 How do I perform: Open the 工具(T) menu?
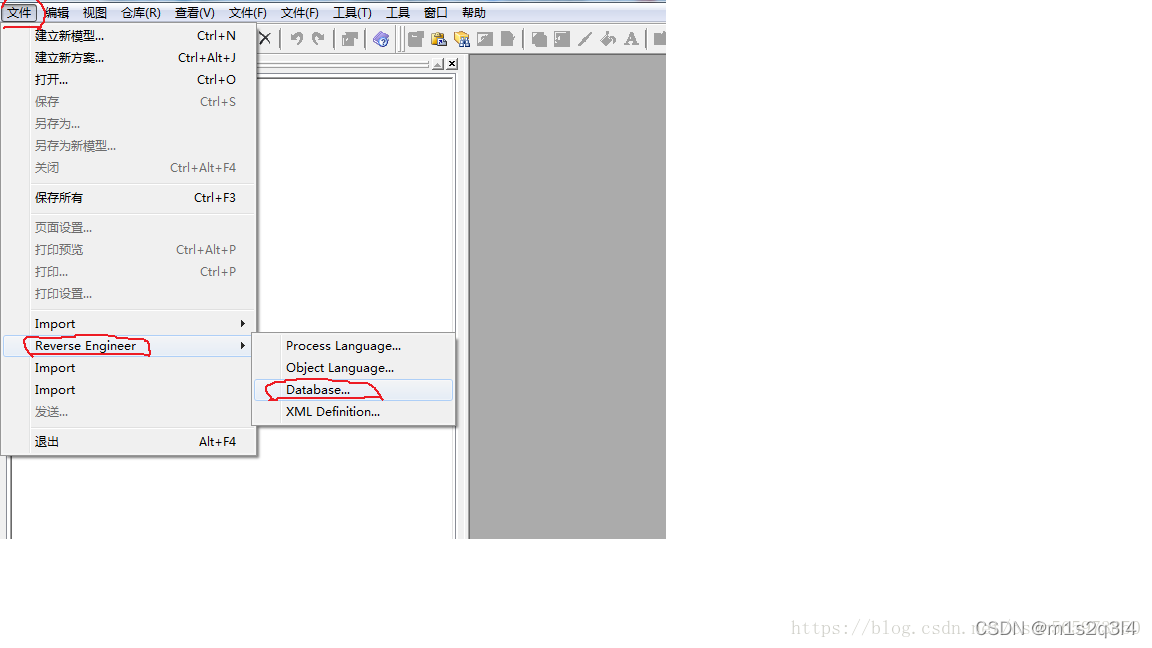point(353,12)
